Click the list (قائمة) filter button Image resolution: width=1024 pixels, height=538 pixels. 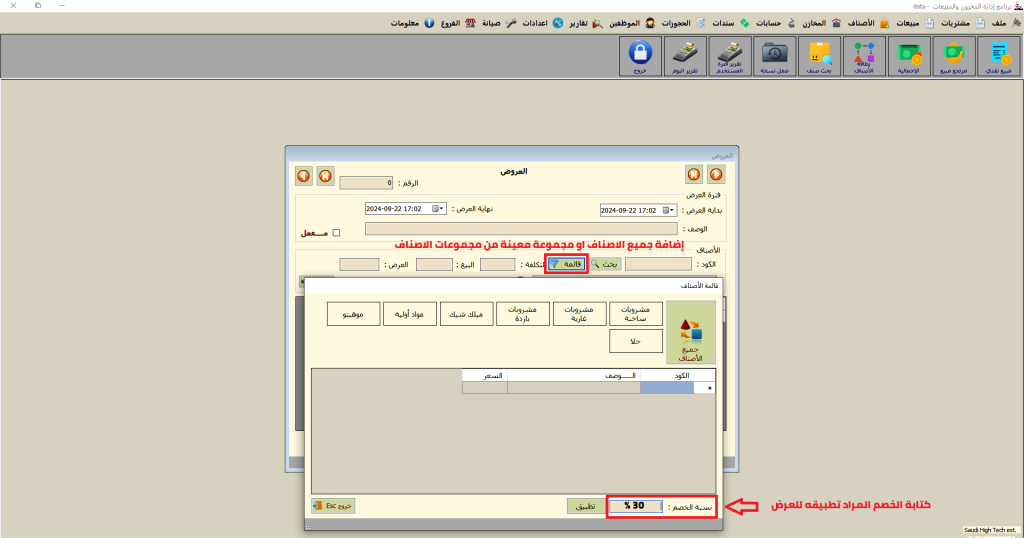[x=566, y=264]
